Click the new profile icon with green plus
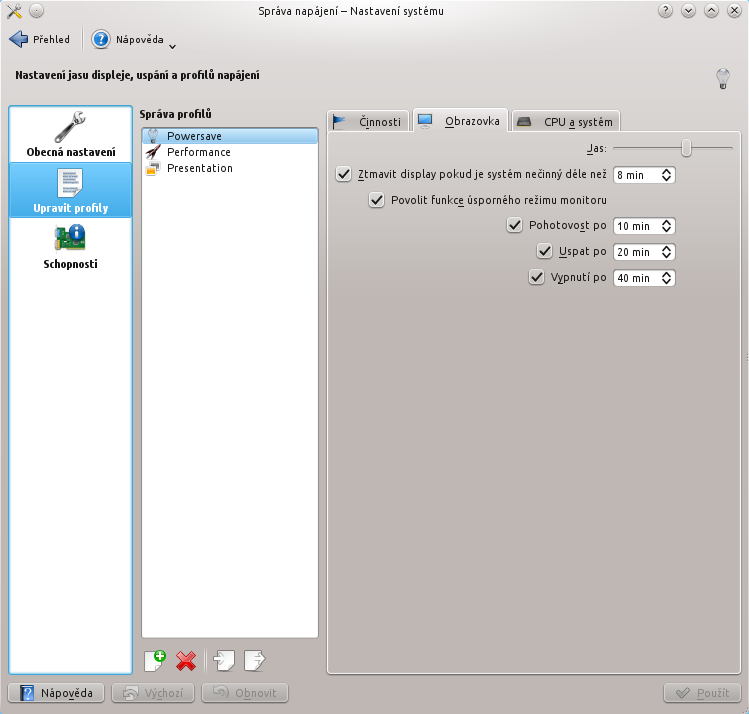This screenshot has width=749, height=714. (x=155, y=661)
